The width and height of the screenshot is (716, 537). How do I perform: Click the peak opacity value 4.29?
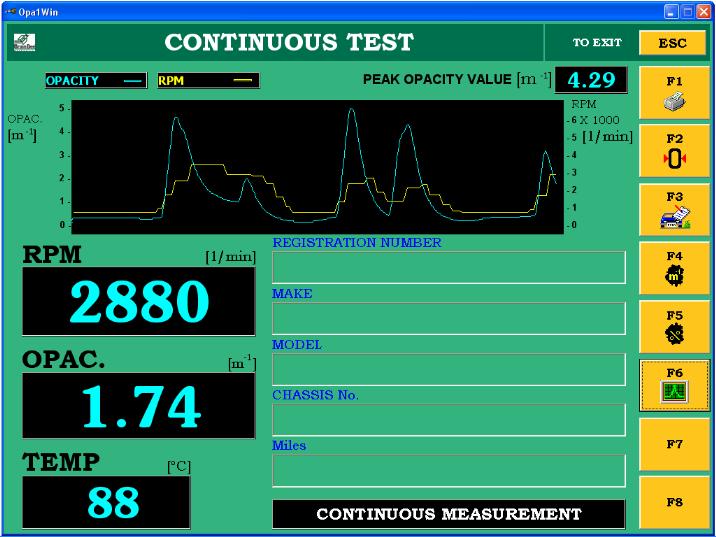coord(591,80)
